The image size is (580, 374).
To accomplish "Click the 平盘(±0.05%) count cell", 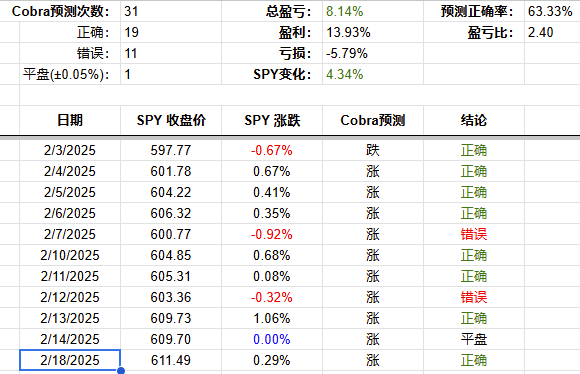I will (171, 74).
